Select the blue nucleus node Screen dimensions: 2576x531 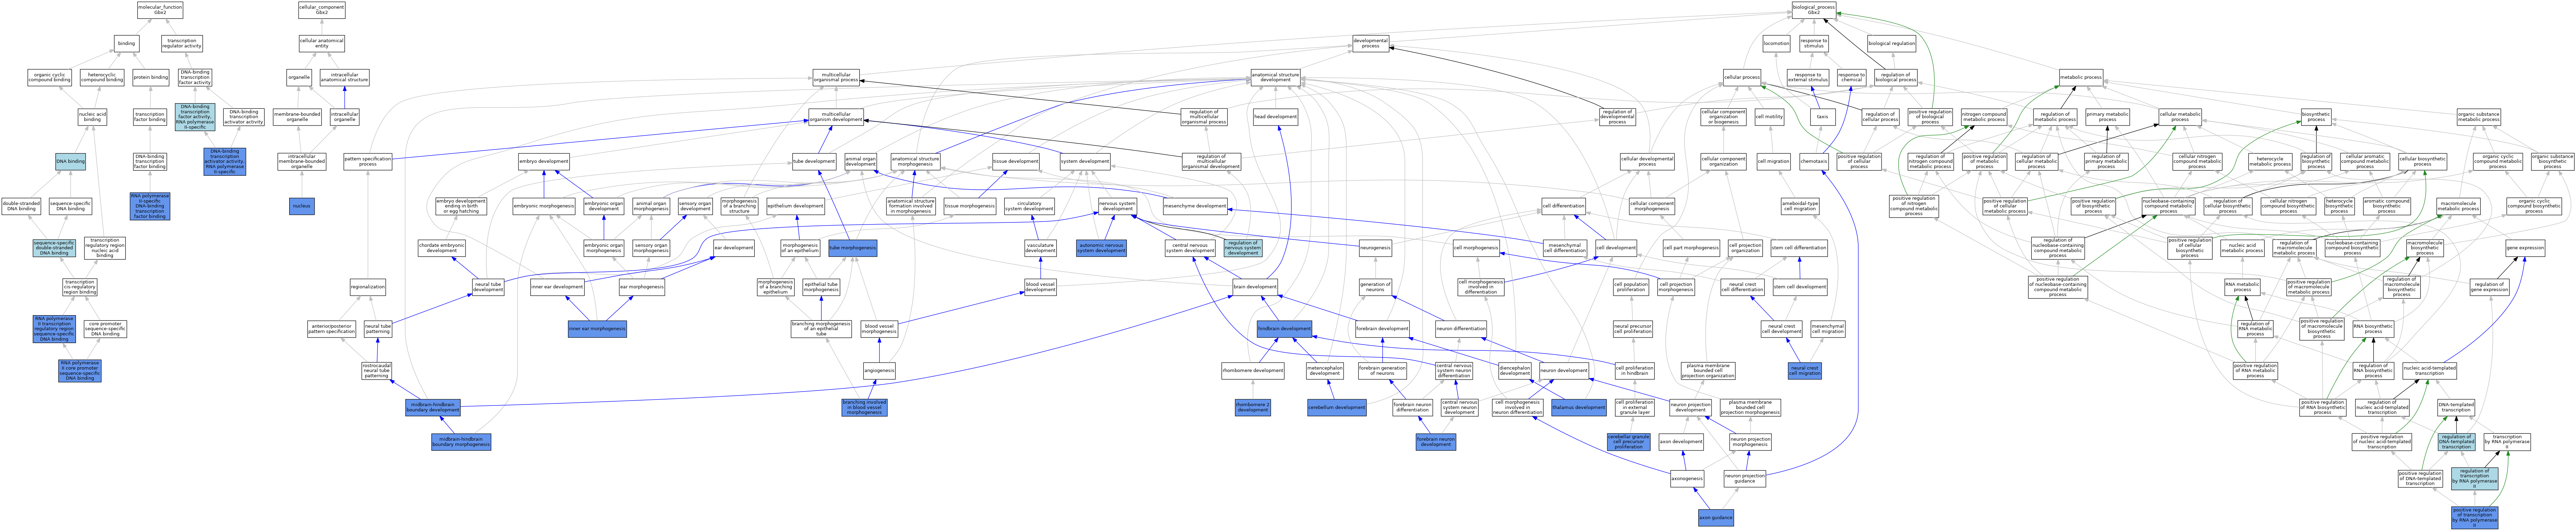click(x=302, y=206)
